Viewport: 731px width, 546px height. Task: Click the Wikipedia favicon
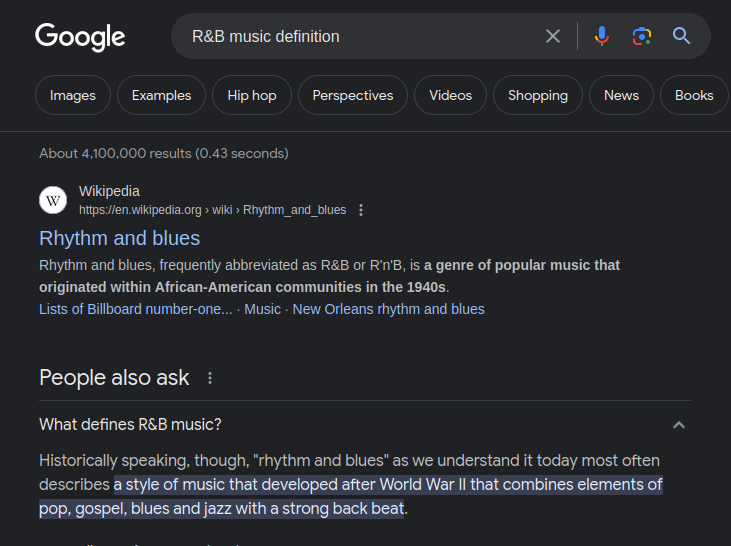tap(53, 200)
